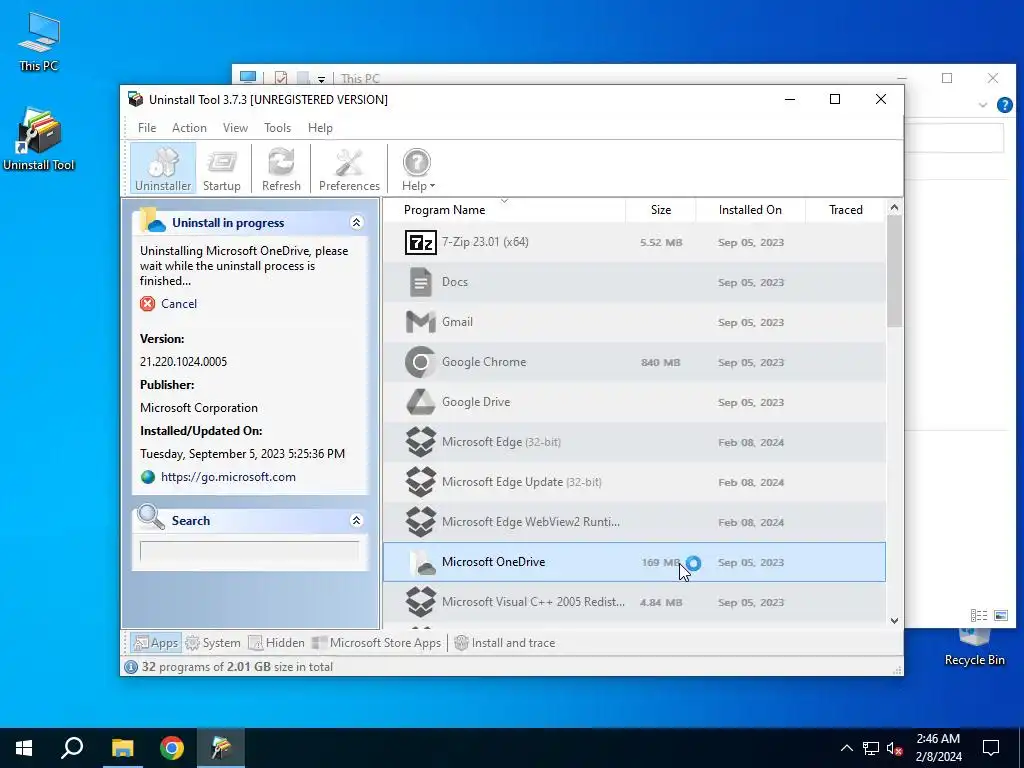The height and width of the screenshot is (768, 1024).
Task: Open the Uninstaller toolbar section
Action: (163, 168)
